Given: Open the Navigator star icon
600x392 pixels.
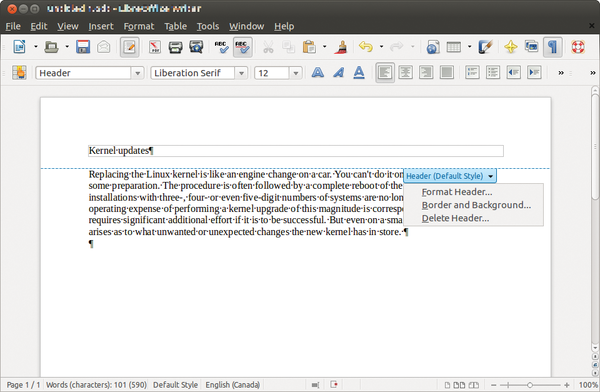Looking at the screenshot, I should (x=510, y=47).
